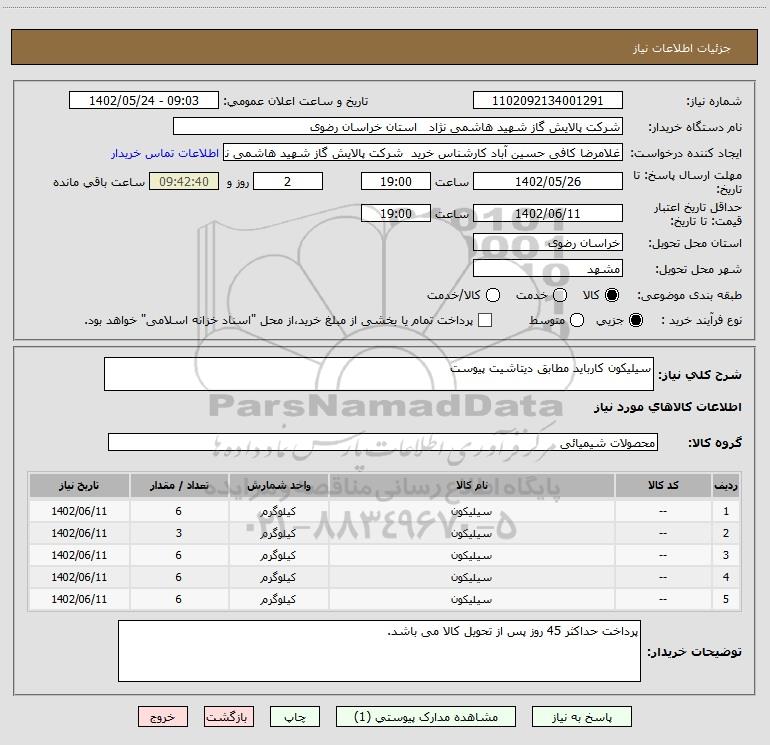
Task: Open اطلاعات تماس خریدار link
Action: [x=165, y=153]
